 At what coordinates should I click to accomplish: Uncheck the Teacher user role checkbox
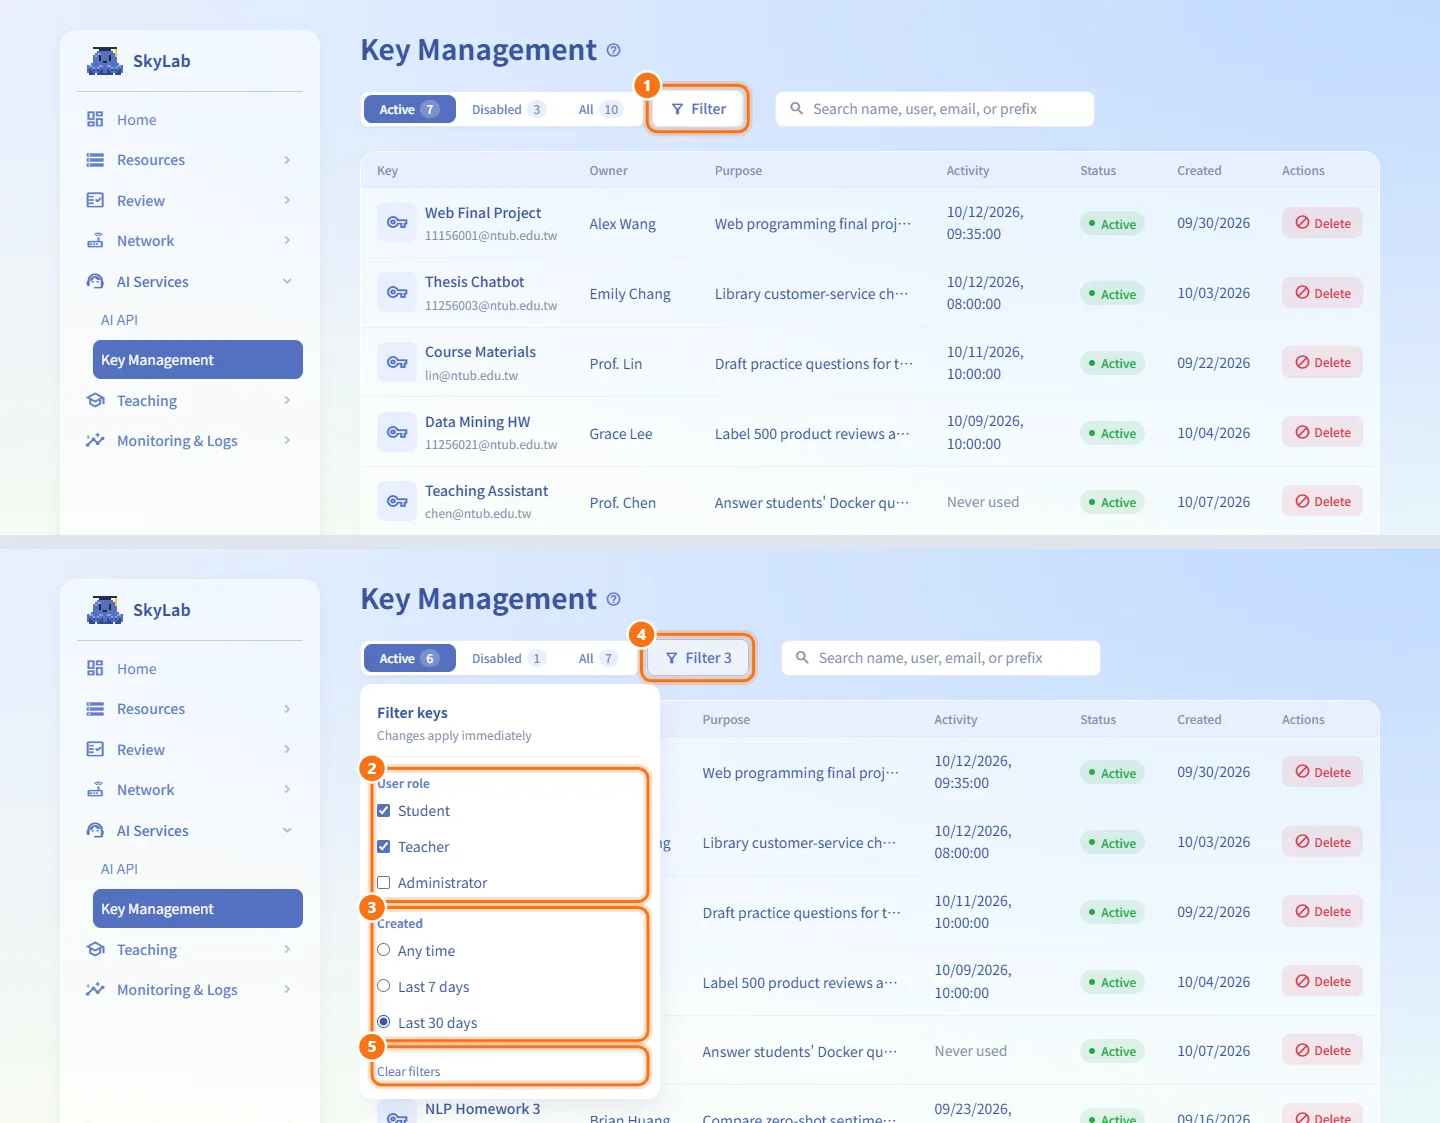tap(384, 847)
